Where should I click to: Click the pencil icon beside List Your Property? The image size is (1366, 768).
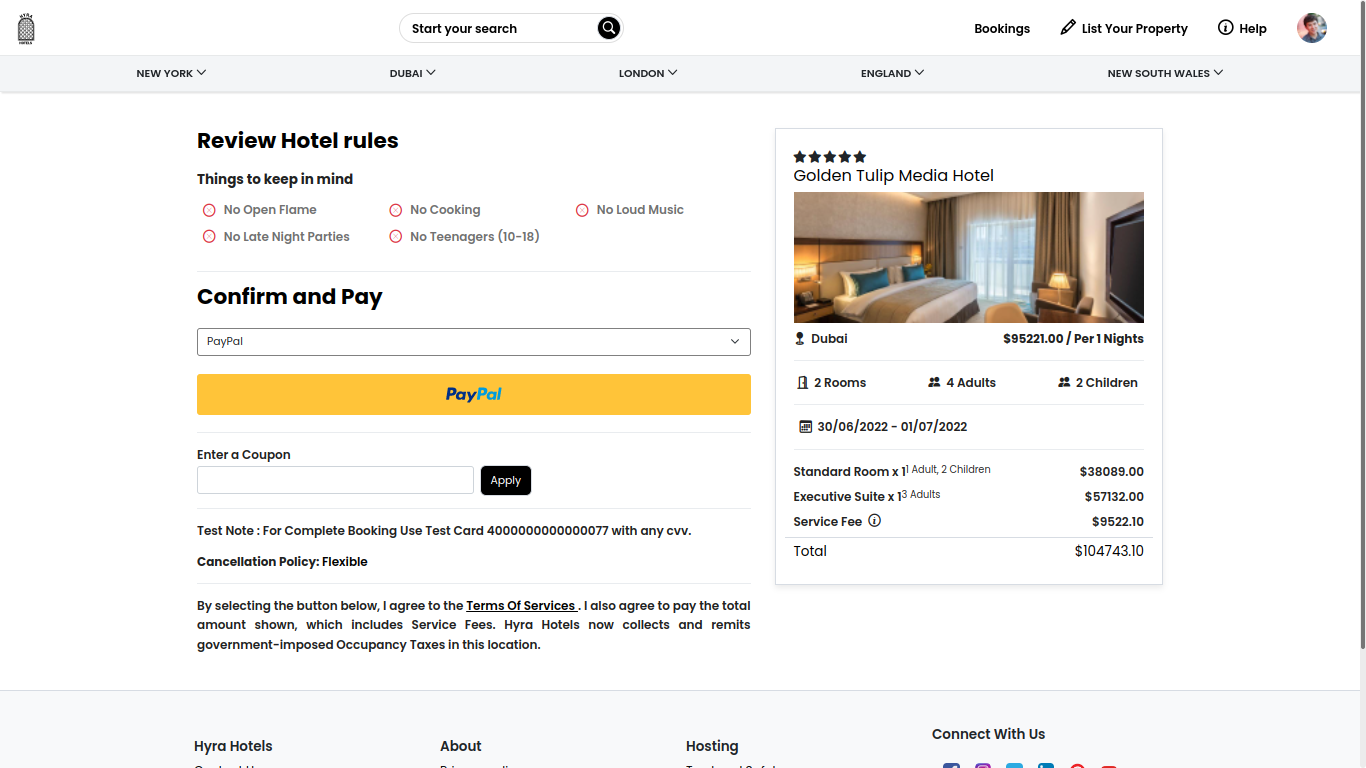coord(1066,28)
